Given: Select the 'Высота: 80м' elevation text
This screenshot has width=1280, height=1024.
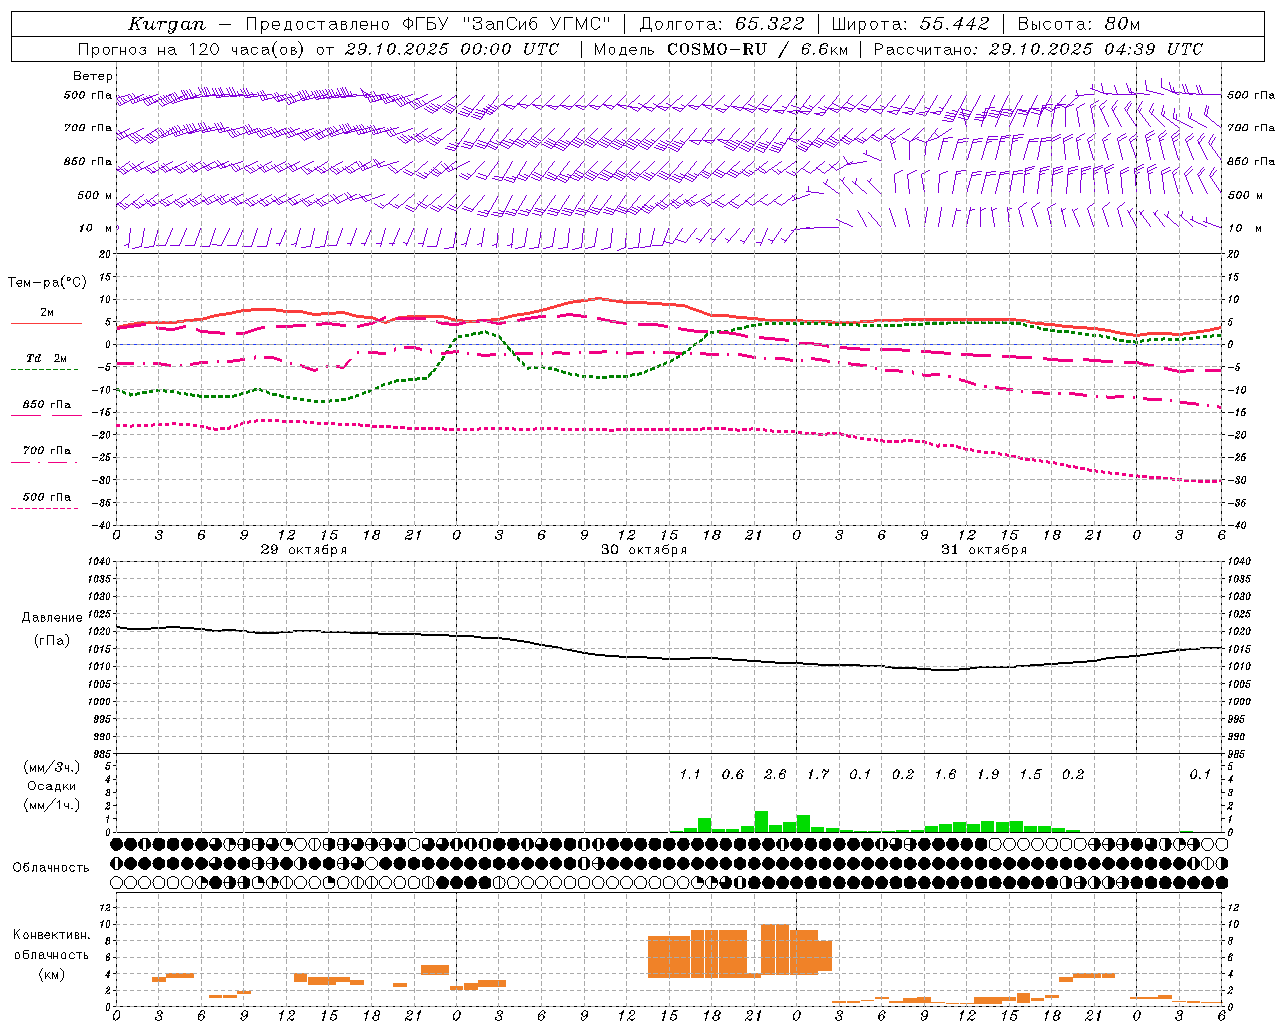Looking at the screenshot, I should pos(1079,24).
